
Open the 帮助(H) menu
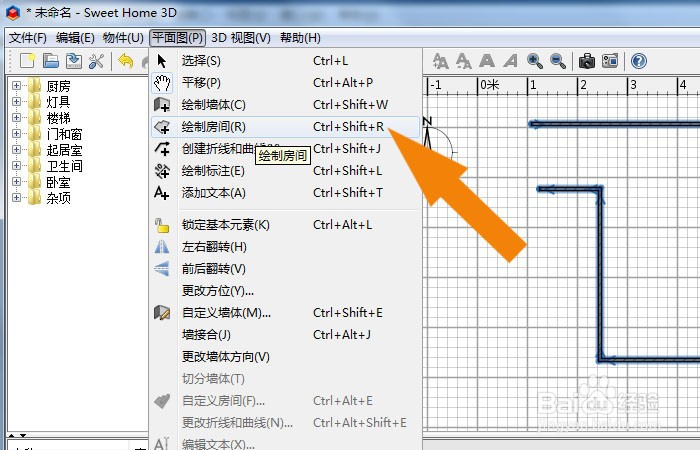(x=300, y=38)
